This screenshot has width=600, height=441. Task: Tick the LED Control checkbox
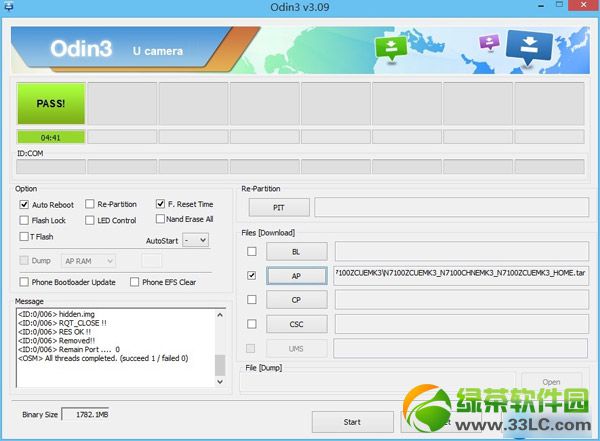pyautogui.click(x=90, y=220)
